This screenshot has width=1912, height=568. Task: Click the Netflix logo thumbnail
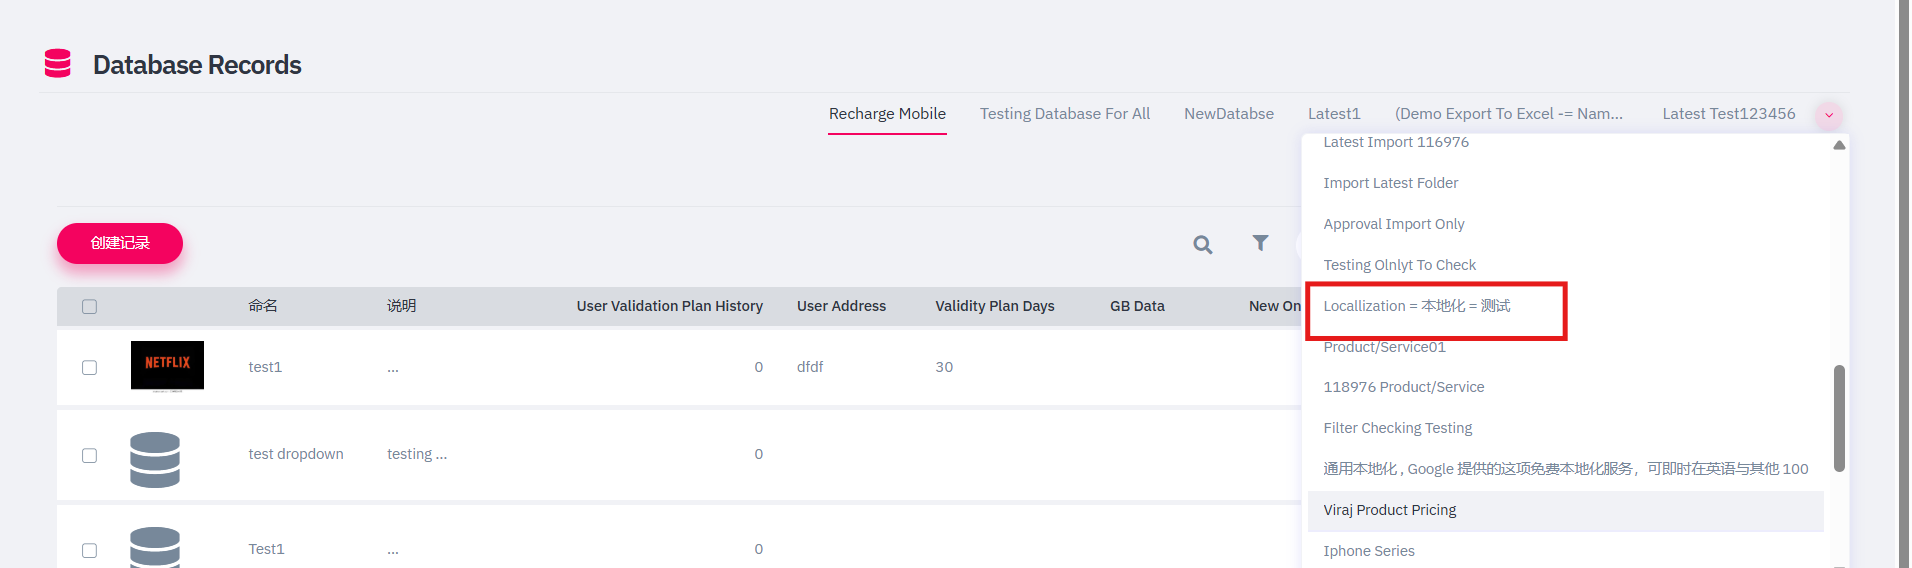tap(167, 365)
